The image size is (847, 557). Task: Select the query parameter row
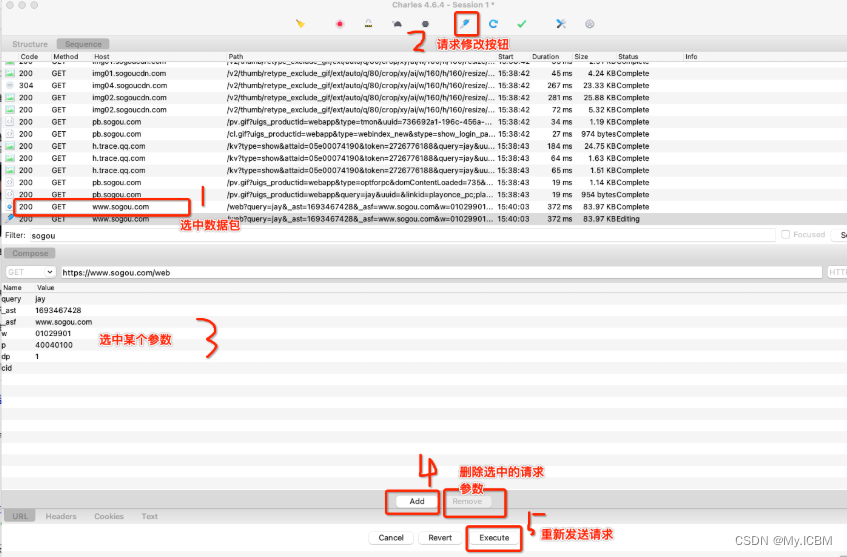(424, 299)
